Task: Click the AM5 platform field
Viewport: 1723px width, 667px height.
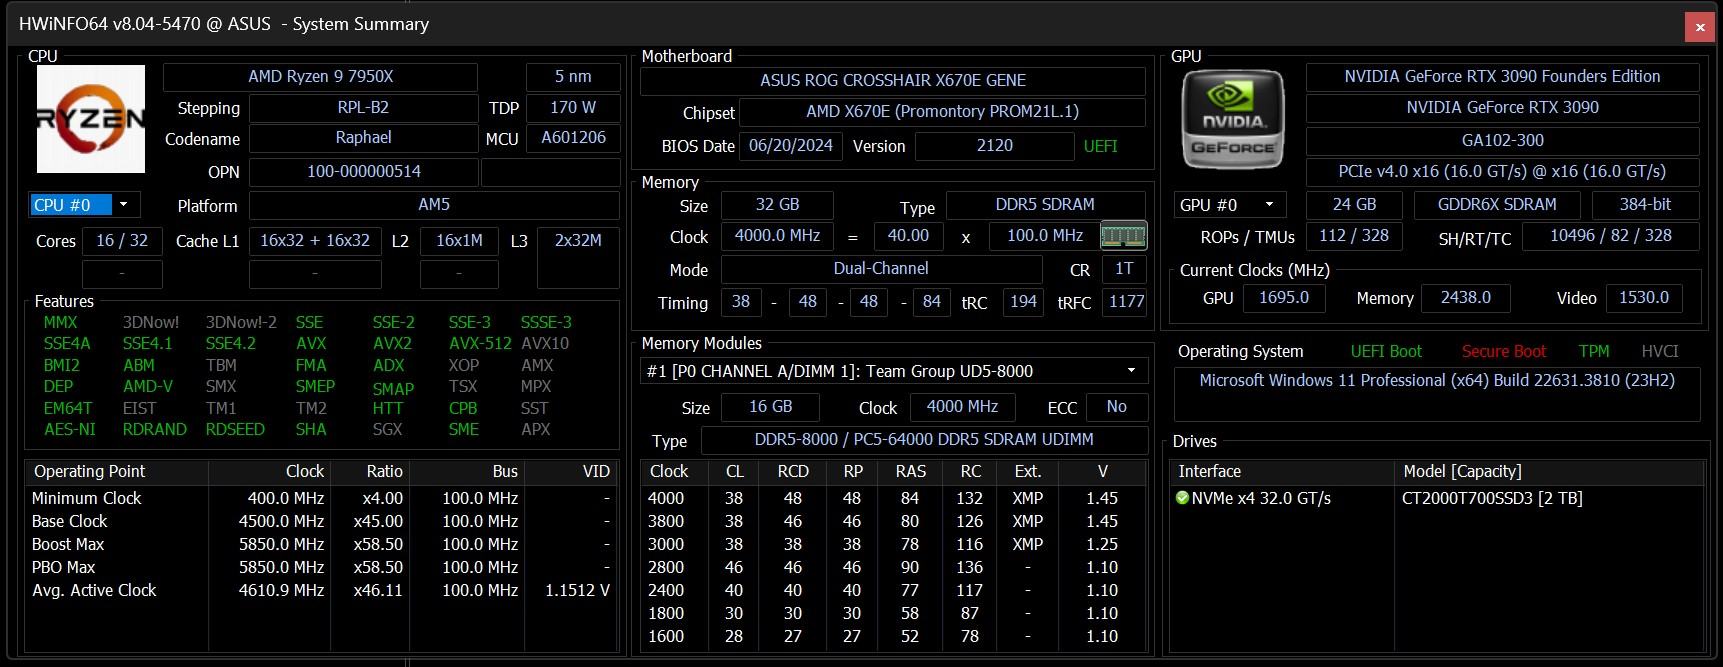Action: 434,205
